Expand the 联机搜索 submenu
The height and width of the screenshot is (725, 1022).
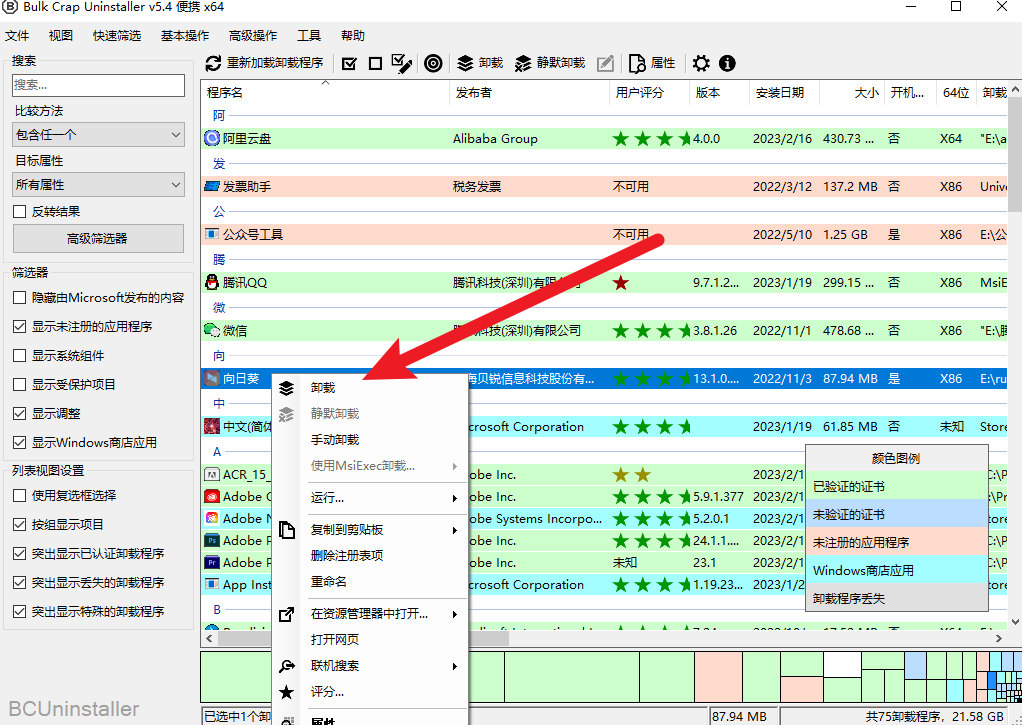[x=455, y=666]
